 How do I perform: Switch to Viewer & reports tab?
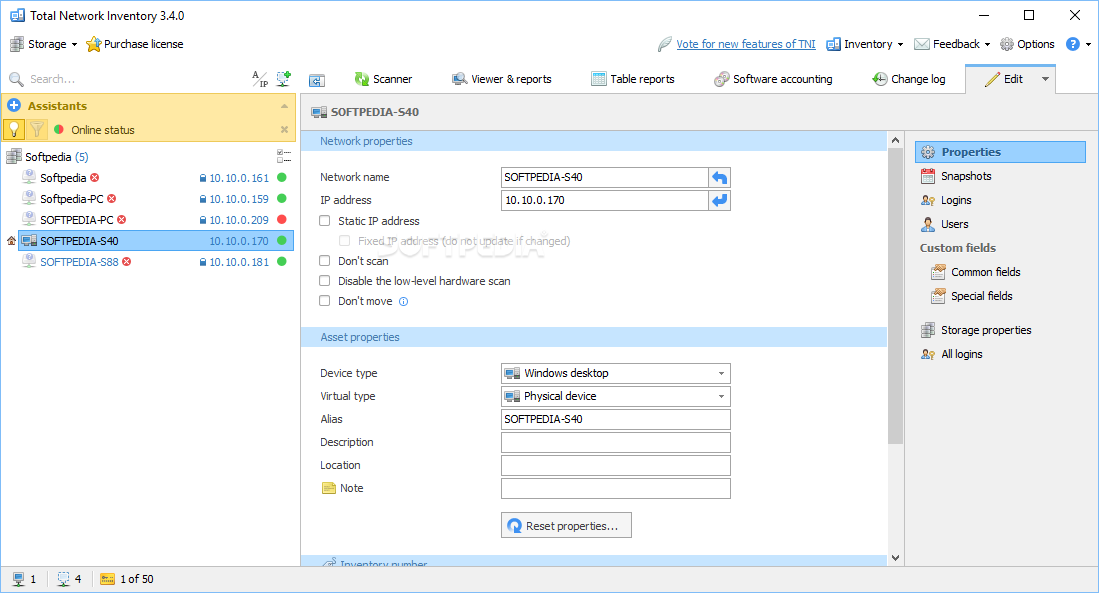502,79
